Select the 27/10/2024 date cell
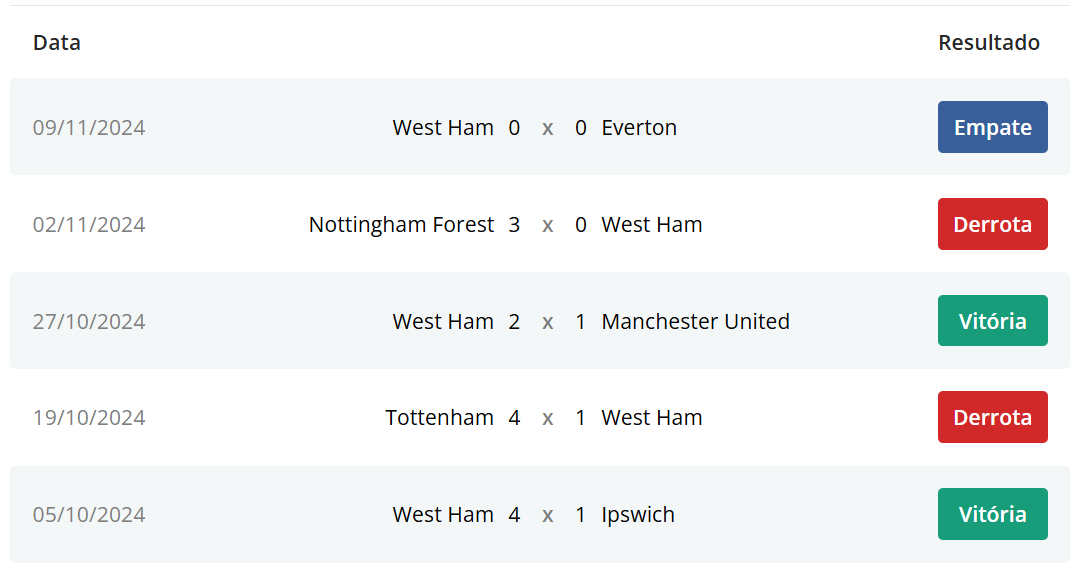This screenshot has width=1086, height=574. (x=89, y=322)
